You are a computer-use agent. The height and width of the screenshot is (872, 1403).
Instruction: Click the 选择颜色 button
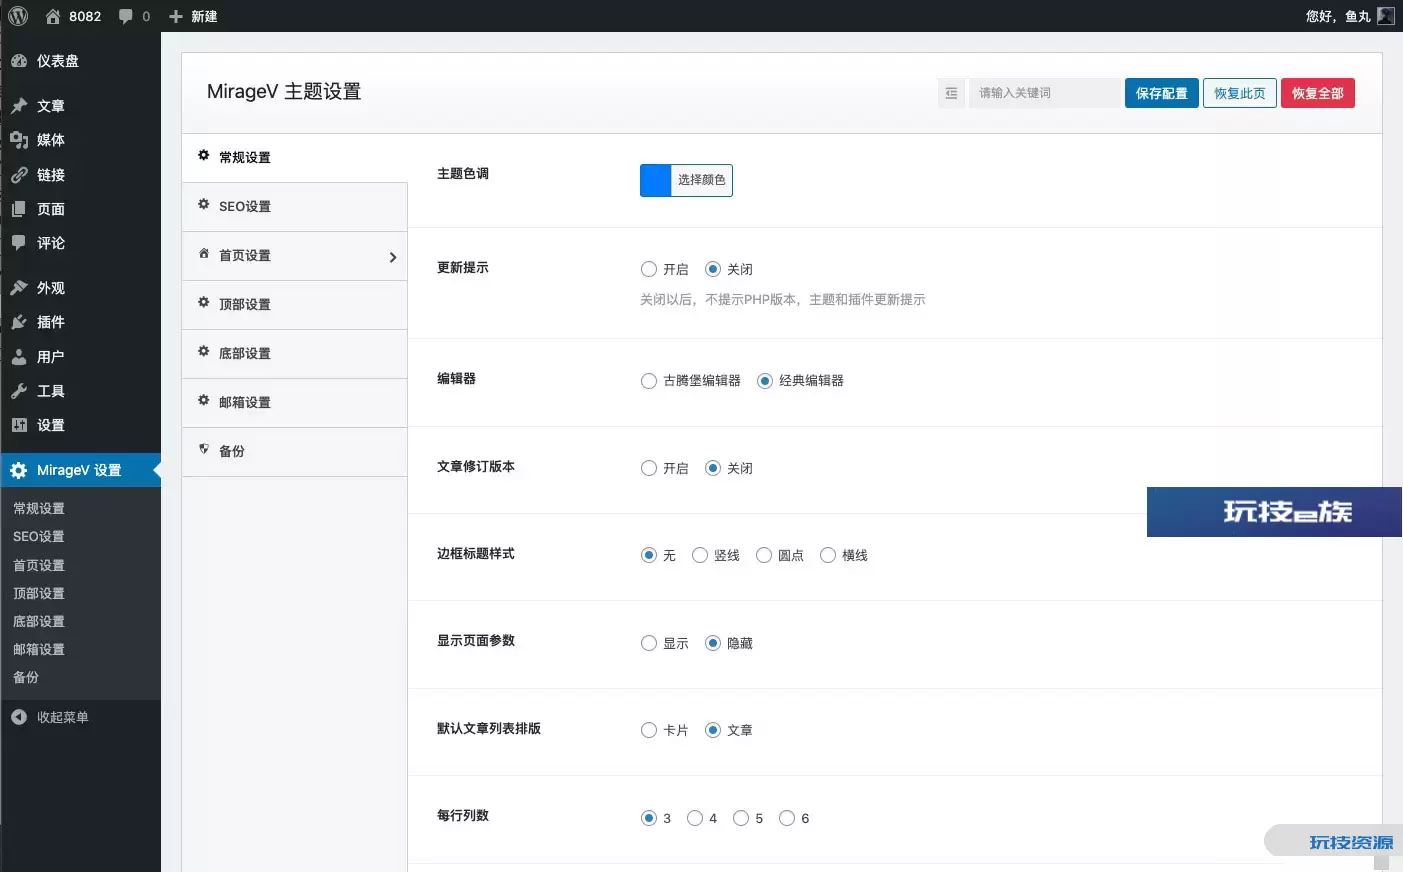[x=702, y=180]
